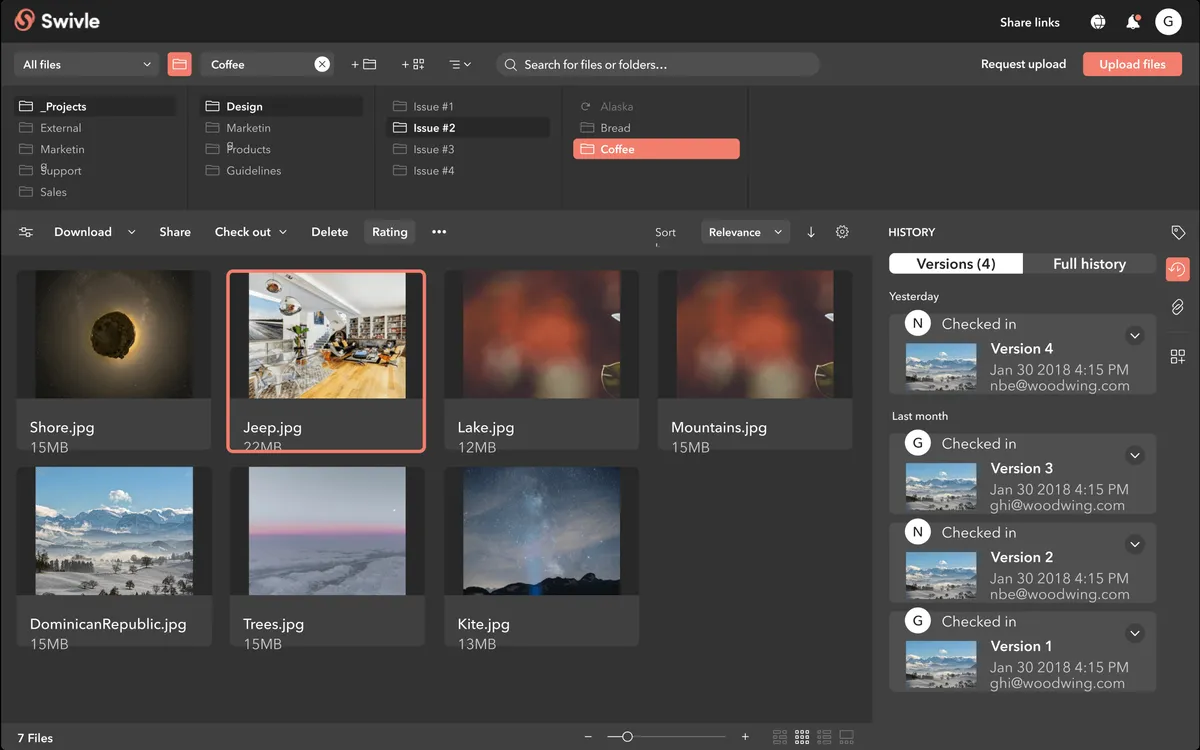The width and height of the screenshot is (1200, 750).
Task: Click the filter sliders icon
Action: point(26,232)
